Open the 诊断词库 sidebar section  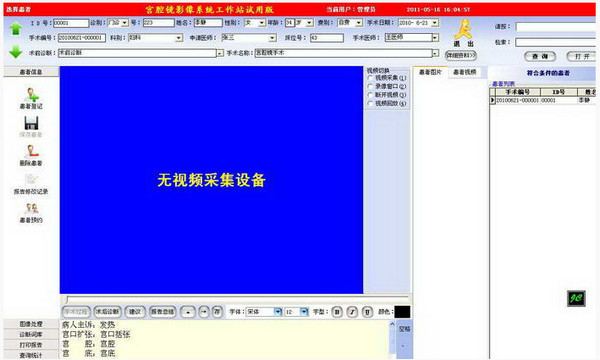pos(31,334)
